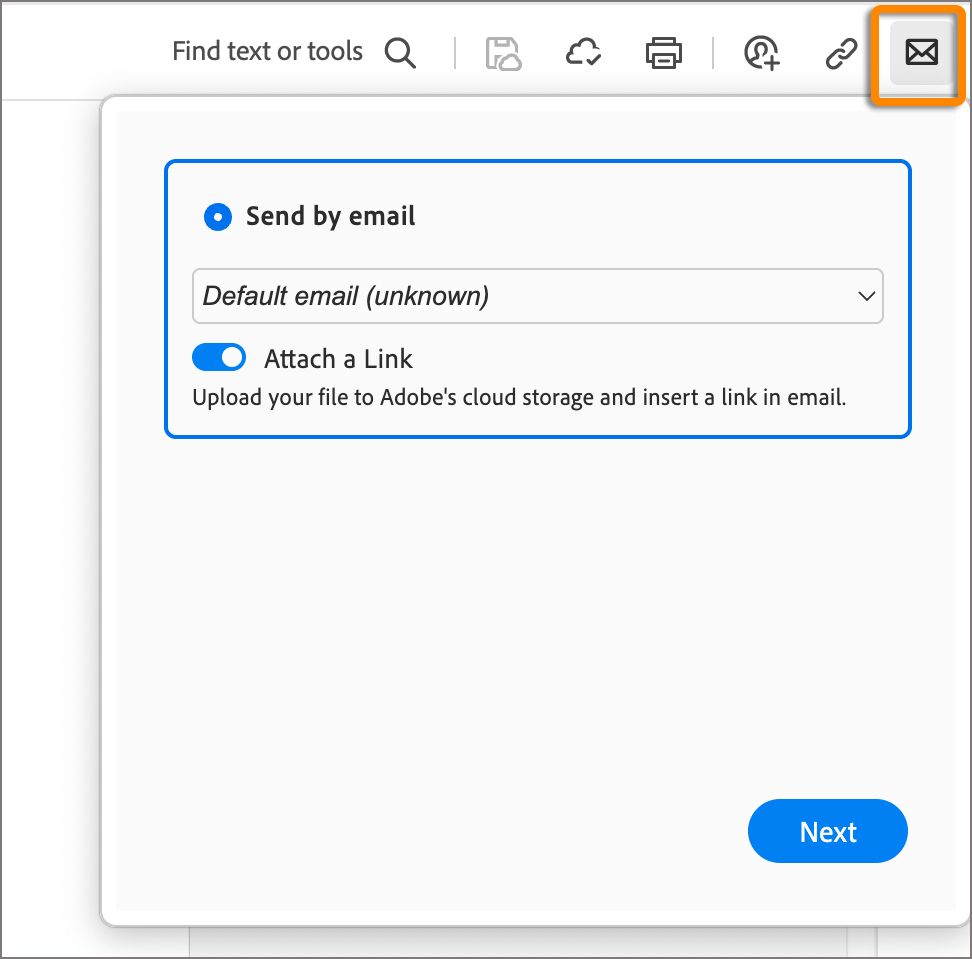The height and width of the screenshot is (959, 972).
Task: Expand the email client selection chevron
Action: (864, 296)
